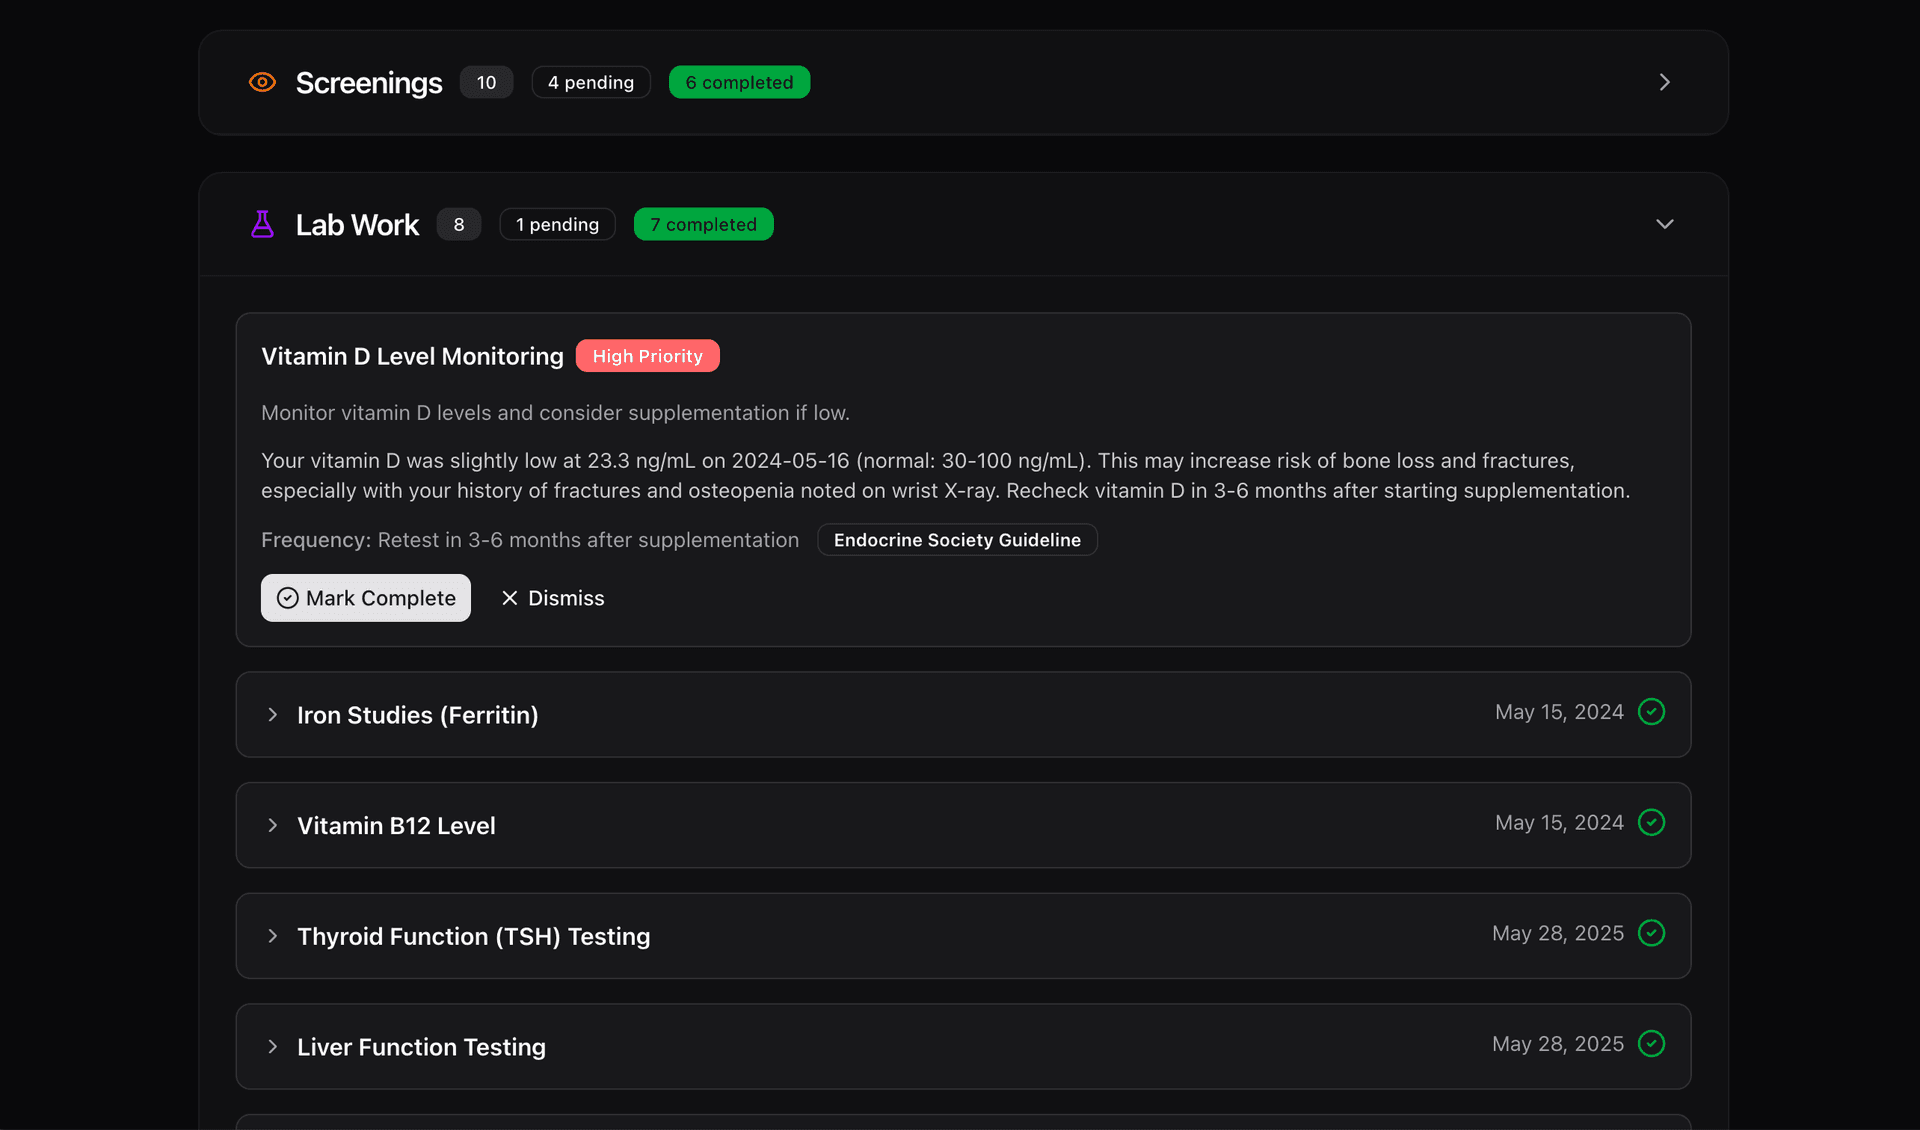
Task: Click the eye icon next to Screenings
Action: pyautogui.click(x=262, y=82)
